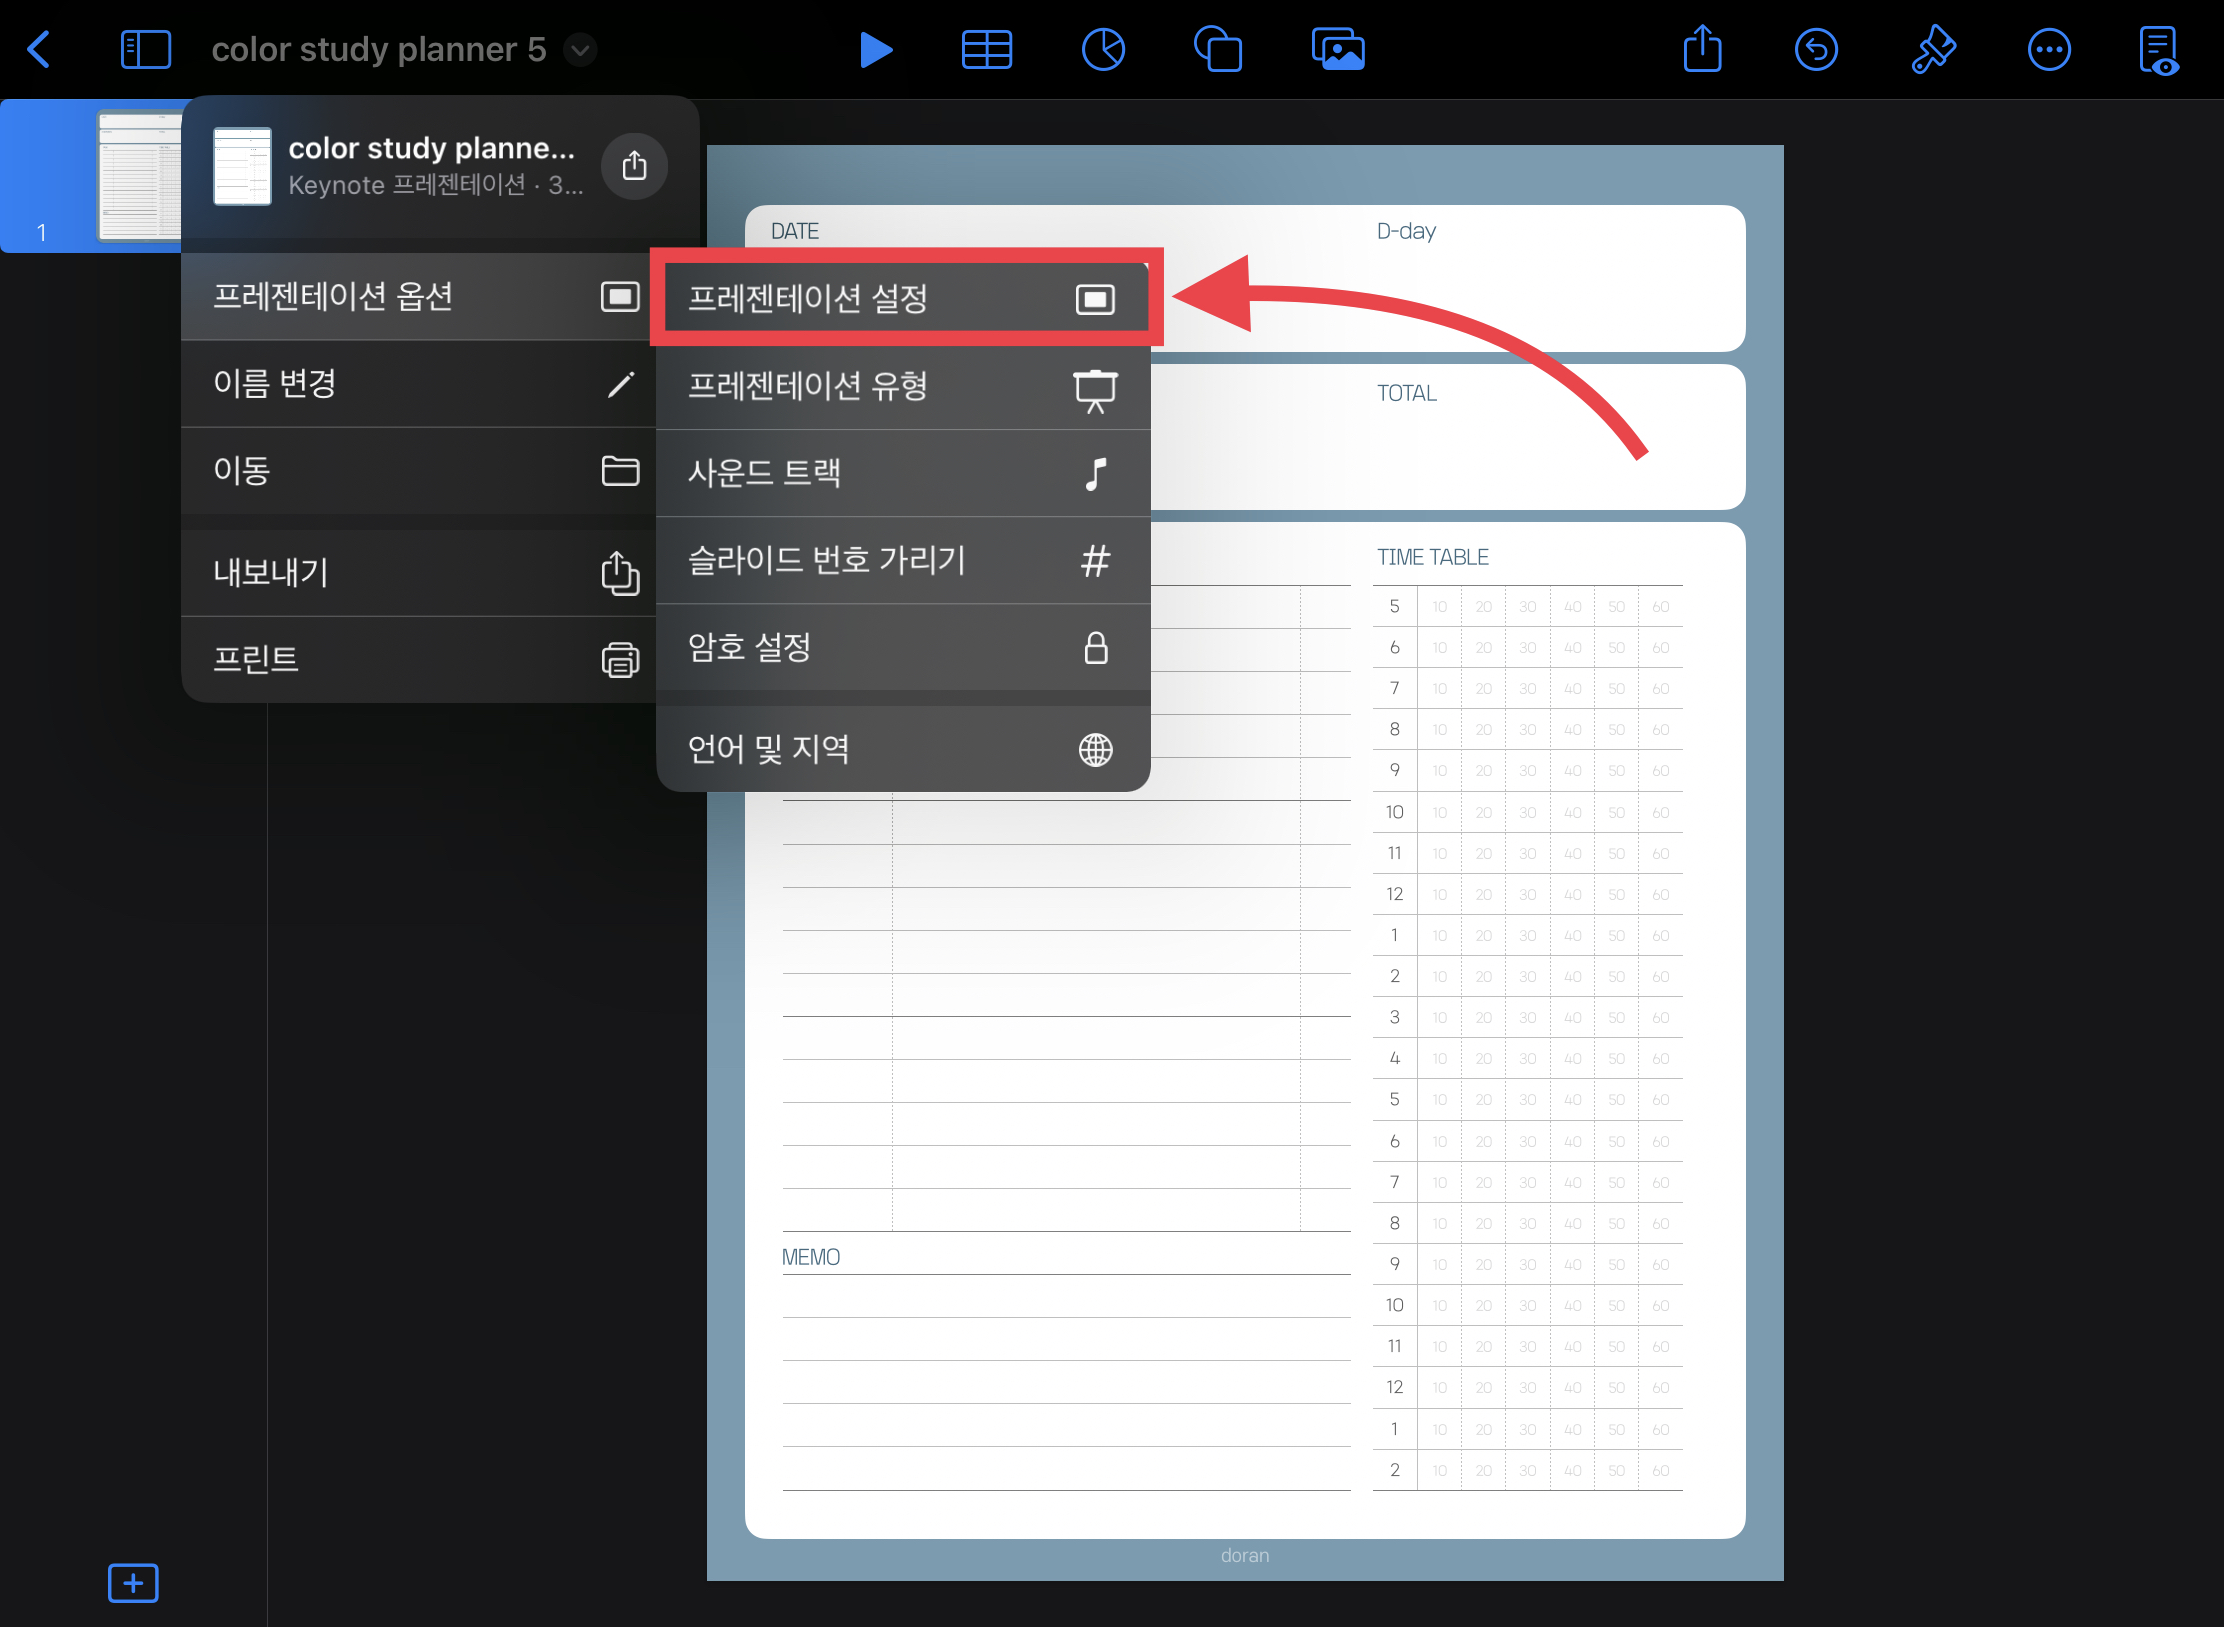Open the Format paintbrush icon

(1932, 50)
